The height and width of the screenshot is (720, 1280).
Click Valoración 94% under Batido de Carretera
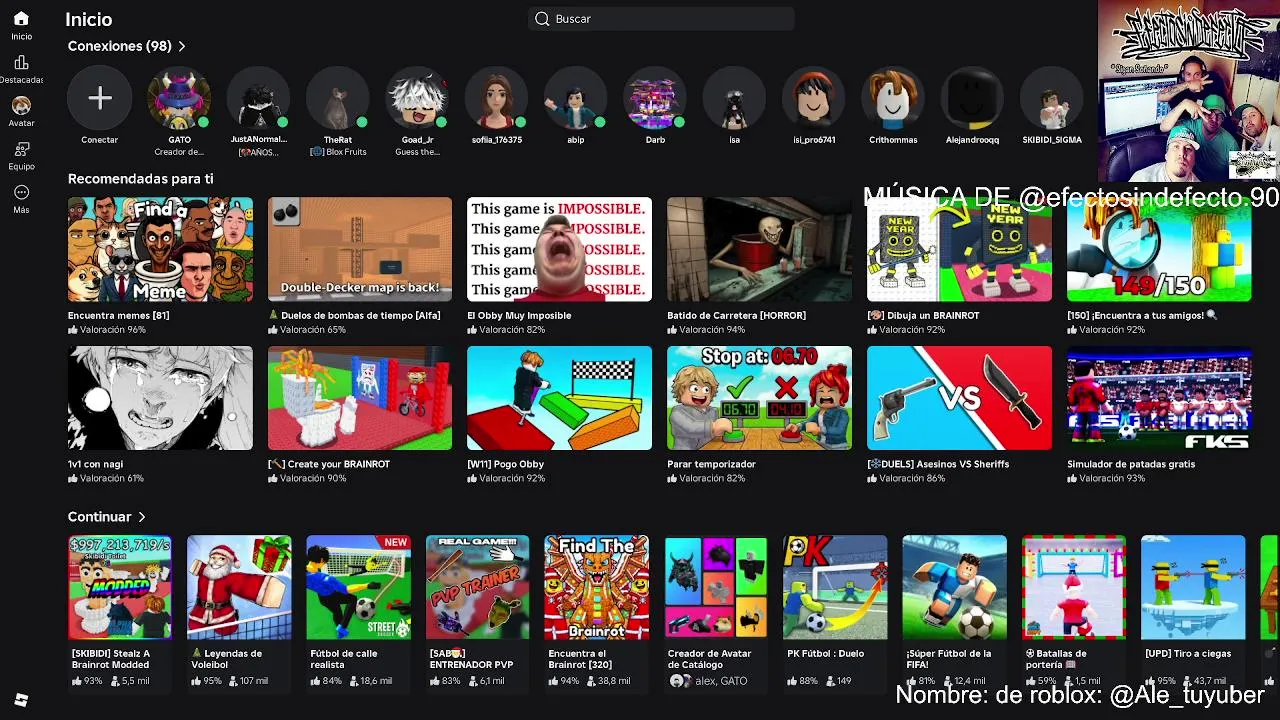(712, 329)
